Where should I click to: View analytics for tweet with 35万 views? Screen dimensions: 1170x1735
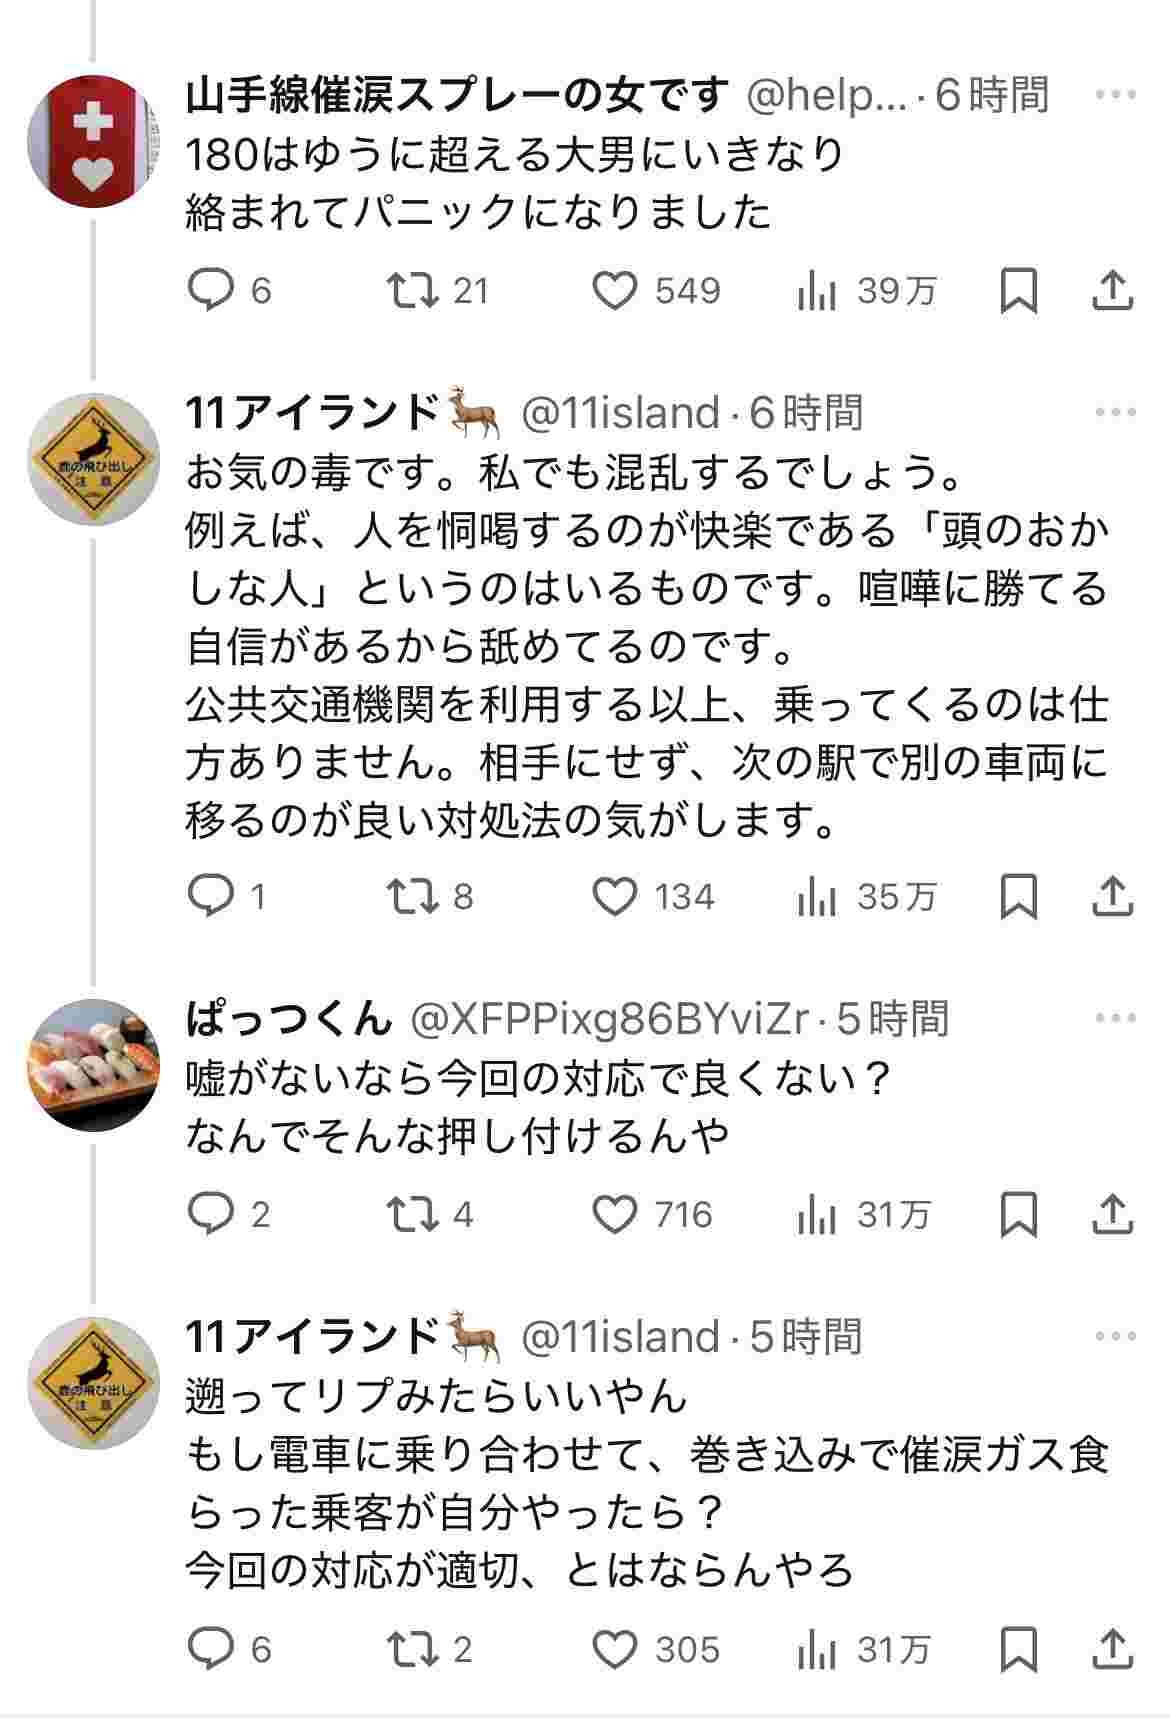(x=817, y=897)
